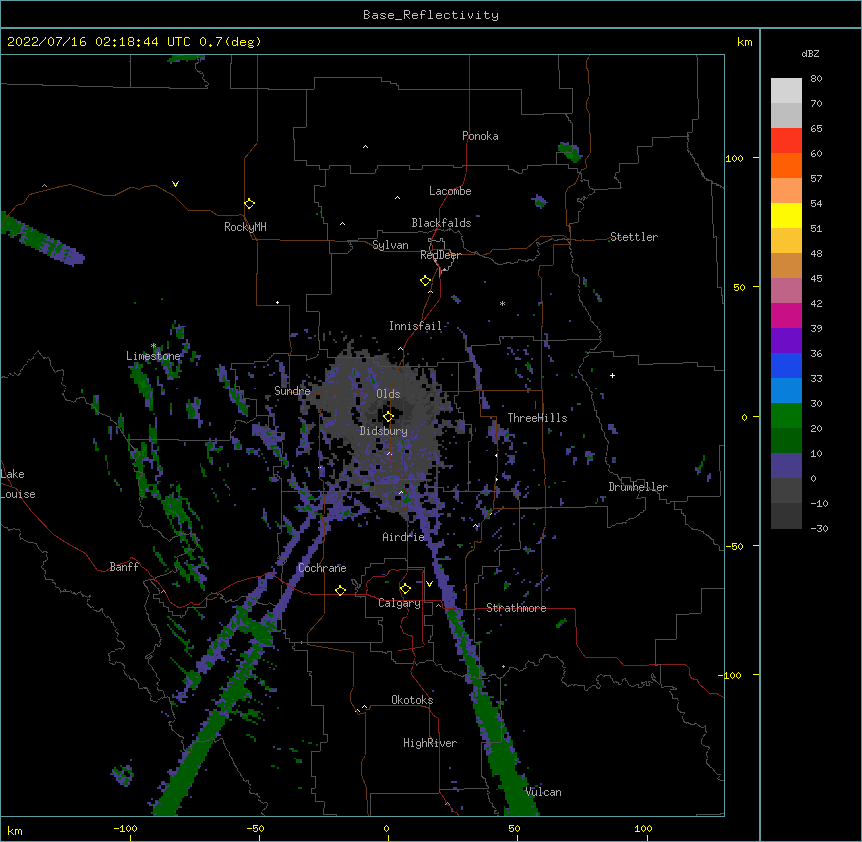Click the 0 tick on the bottom axis

click(386, 828)
